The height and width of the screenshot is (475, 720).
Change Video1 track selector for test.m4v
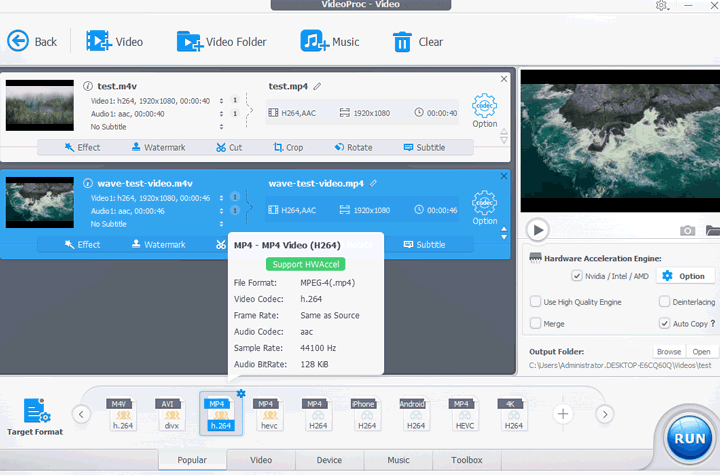tap(221, 101)
